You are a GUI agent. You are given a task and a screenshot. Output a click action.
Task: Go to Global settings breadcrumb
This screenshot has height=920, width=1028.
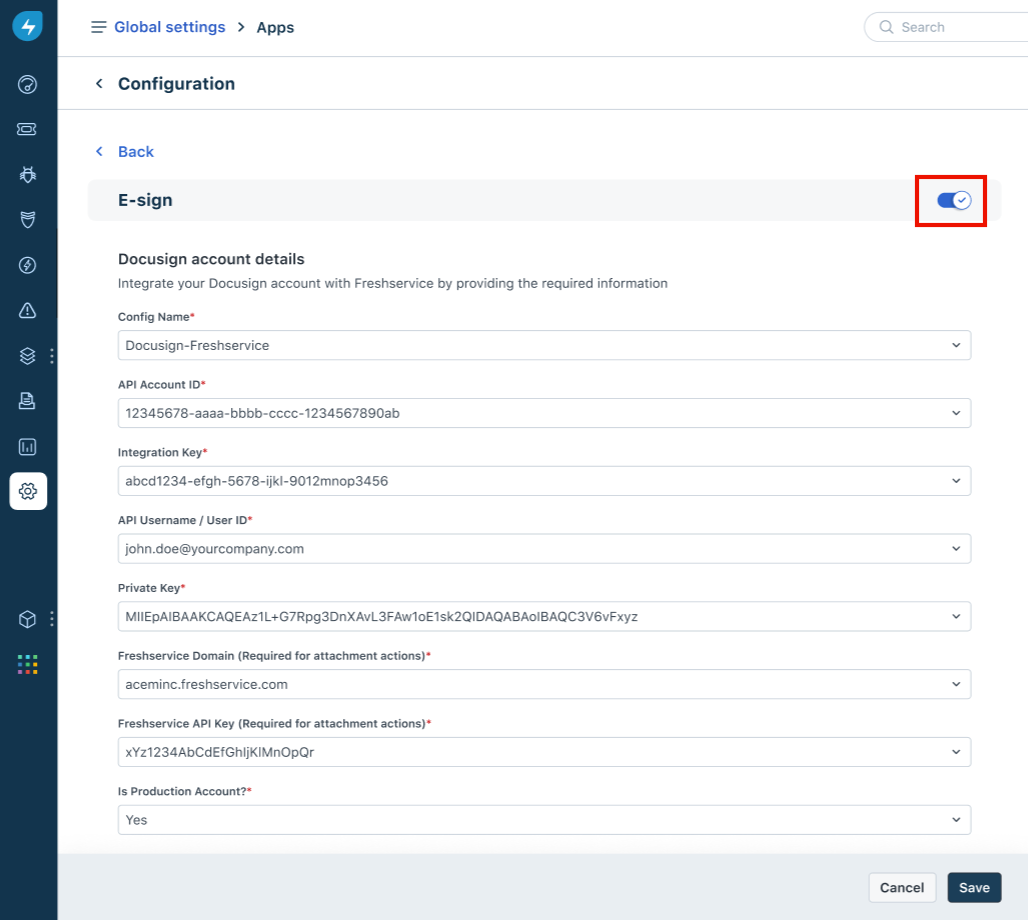[x=170, y=27]
